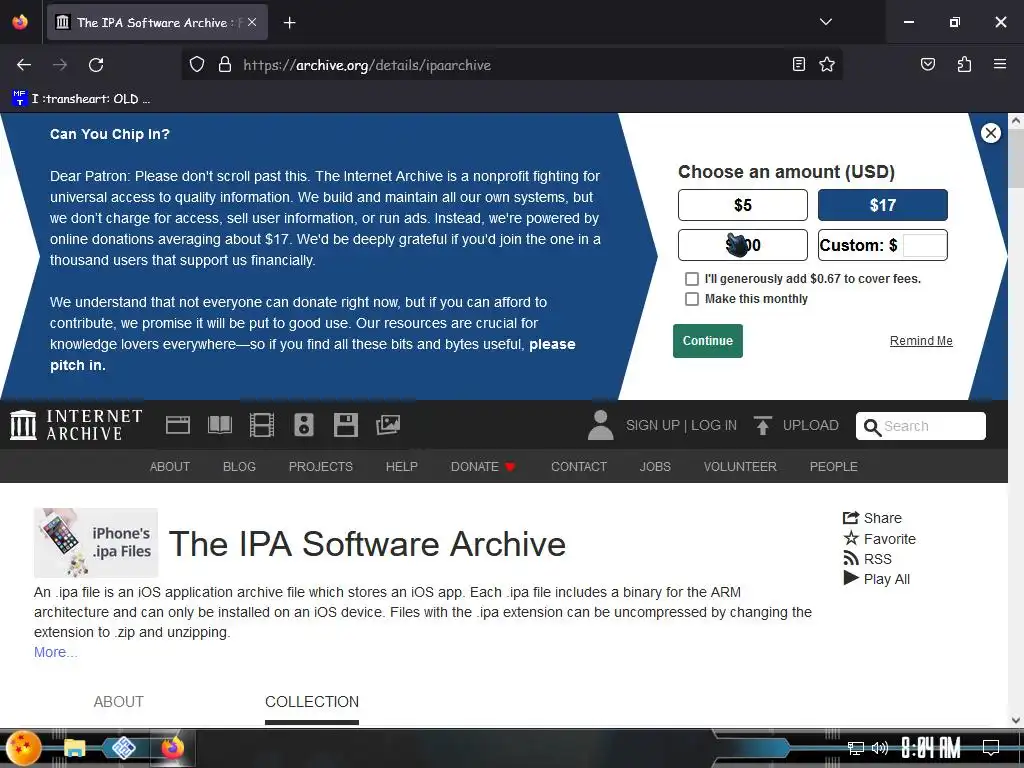Open the Web (Wayback) icon
The width and height of the screenshot is (1024, 768).
click(x=178, y=425)
